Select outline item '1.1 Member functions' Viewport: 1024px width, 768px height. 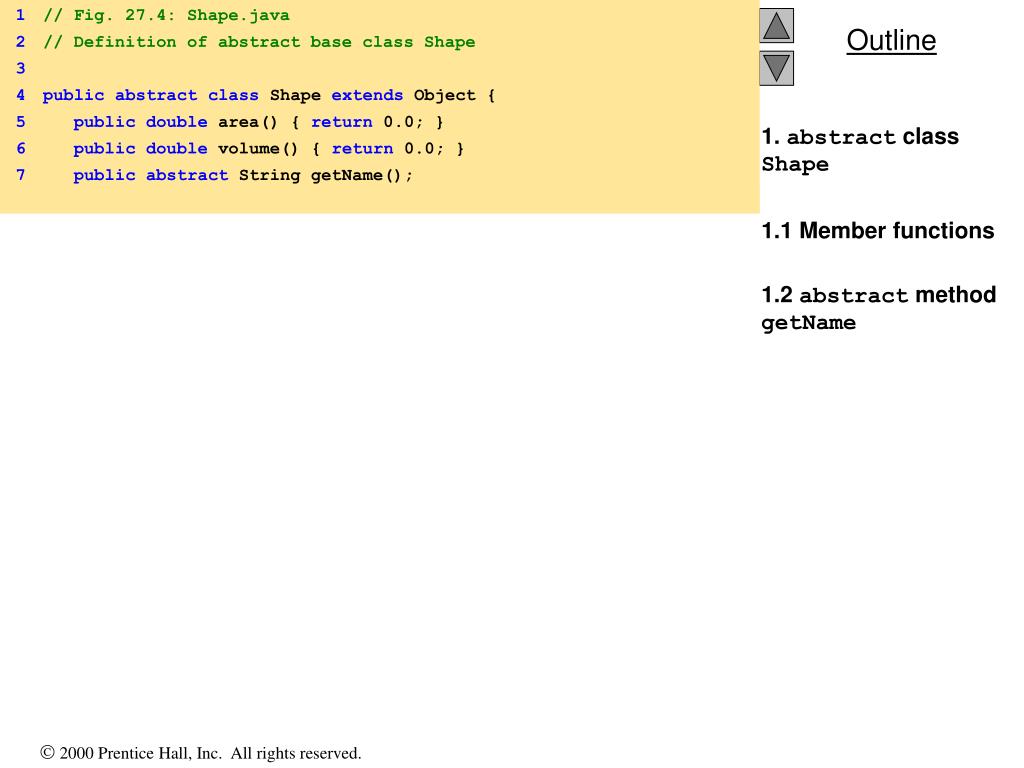coord(878,231)
